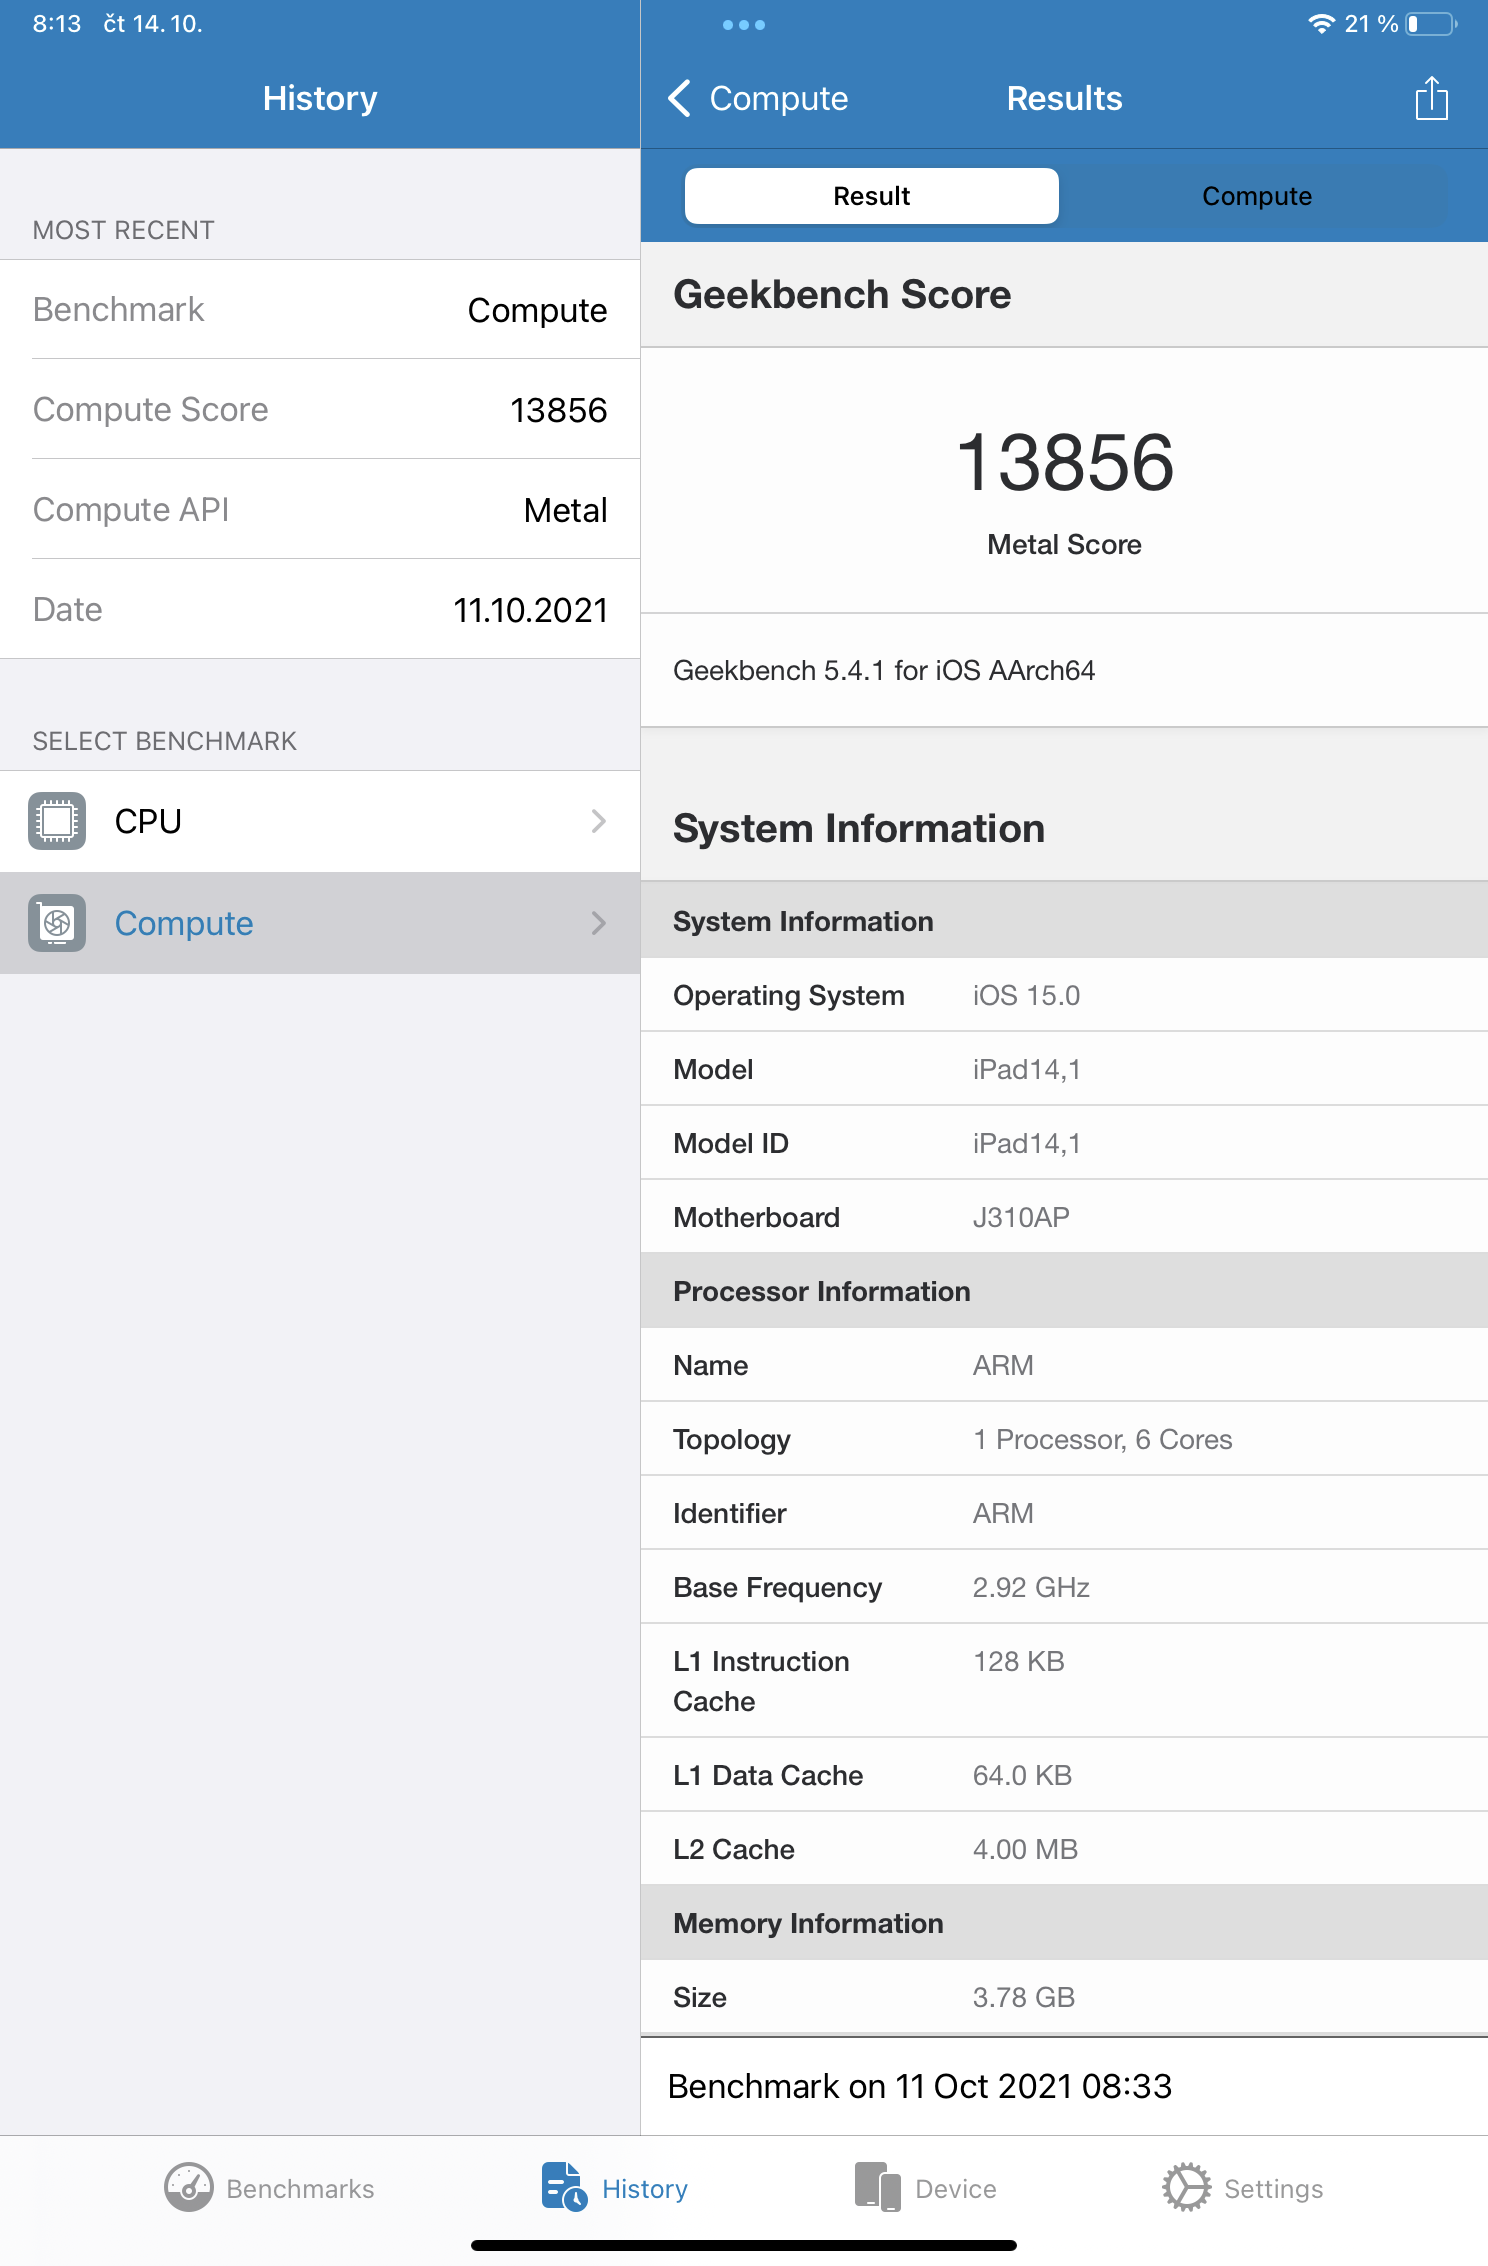Tap the MOST RECENT section label

pyautogui.click(x=123, y=230)
